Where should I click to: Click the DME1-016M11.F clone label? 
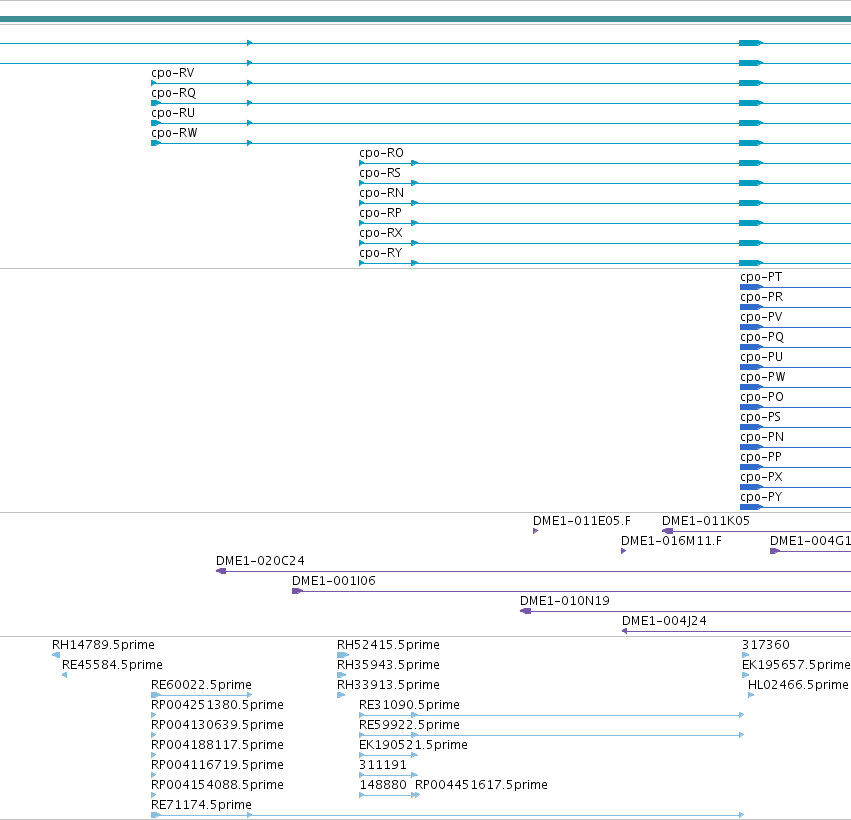tap(671, 541)
